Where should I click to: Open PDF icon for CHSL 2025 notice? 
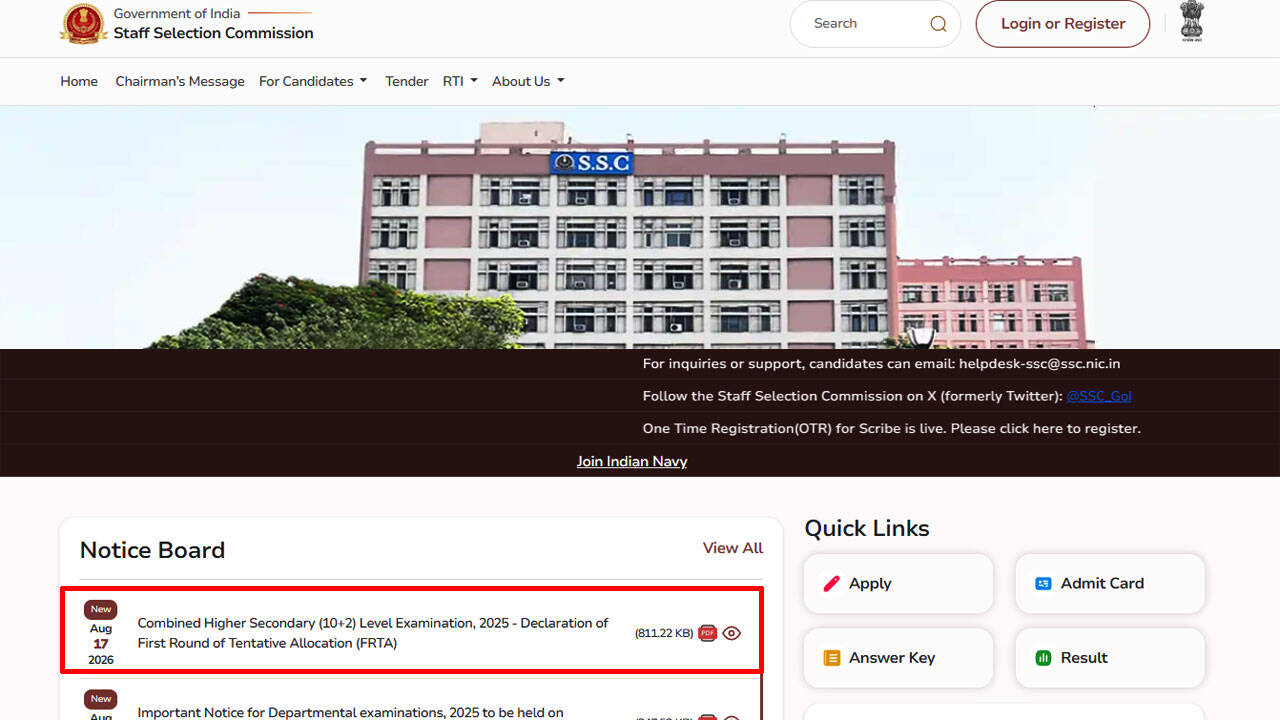click(x=708, y=633)
